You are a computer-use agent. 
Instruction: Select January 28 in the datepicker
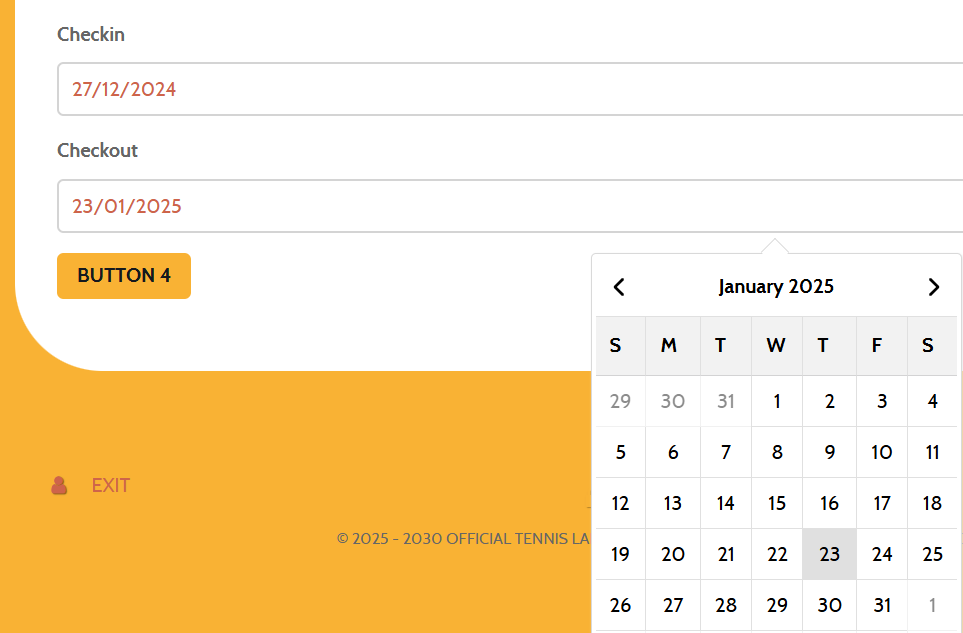[726, 605]
